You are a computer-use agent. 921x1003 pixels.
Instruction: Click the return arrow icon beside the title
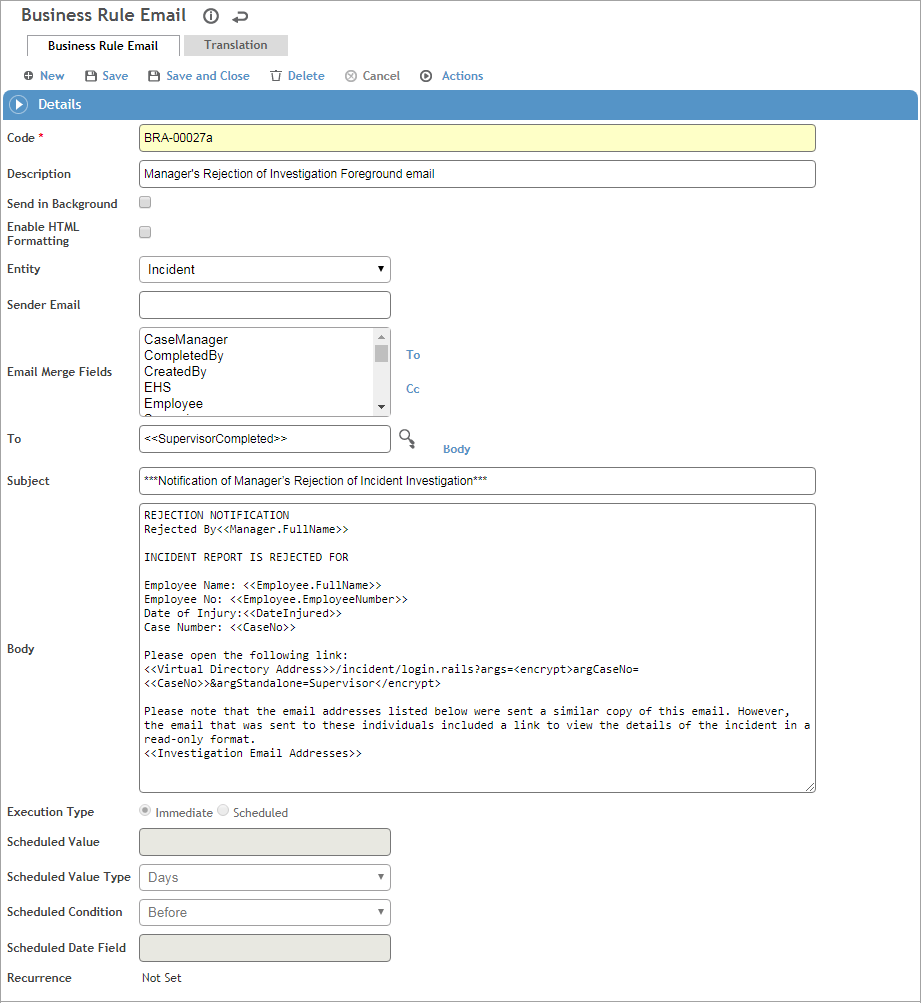(240, 17)
